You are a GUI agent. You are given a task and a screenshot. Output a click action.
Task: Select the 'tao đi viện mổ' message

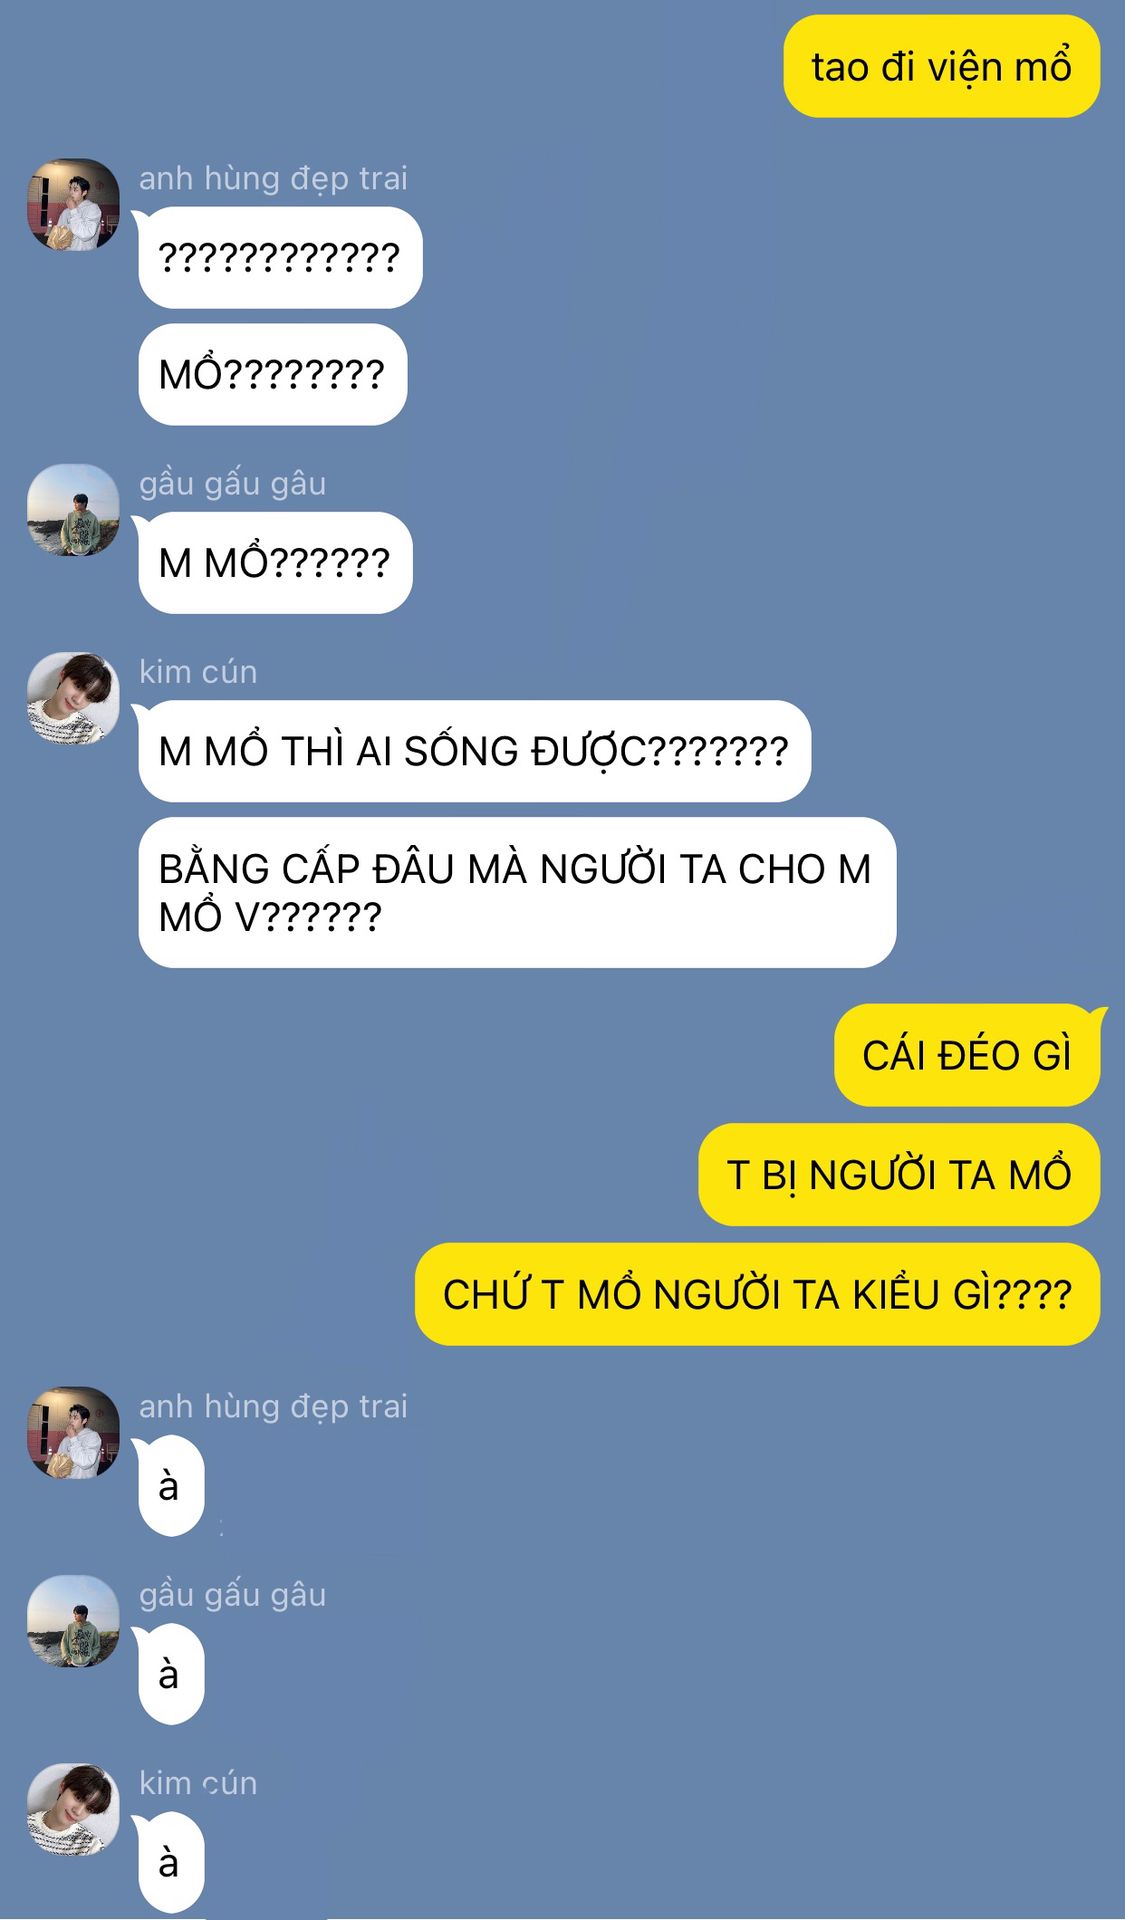942,66
